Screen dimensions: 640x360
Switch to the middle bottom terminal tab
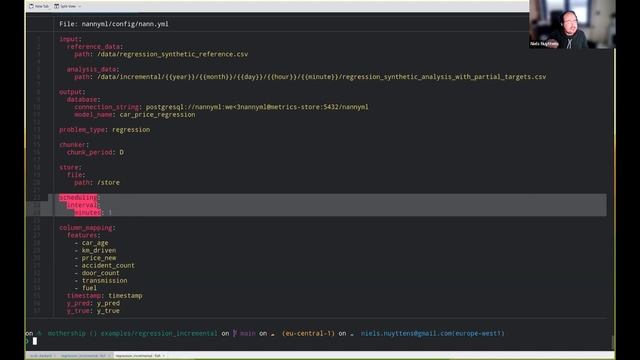point(85,356)
